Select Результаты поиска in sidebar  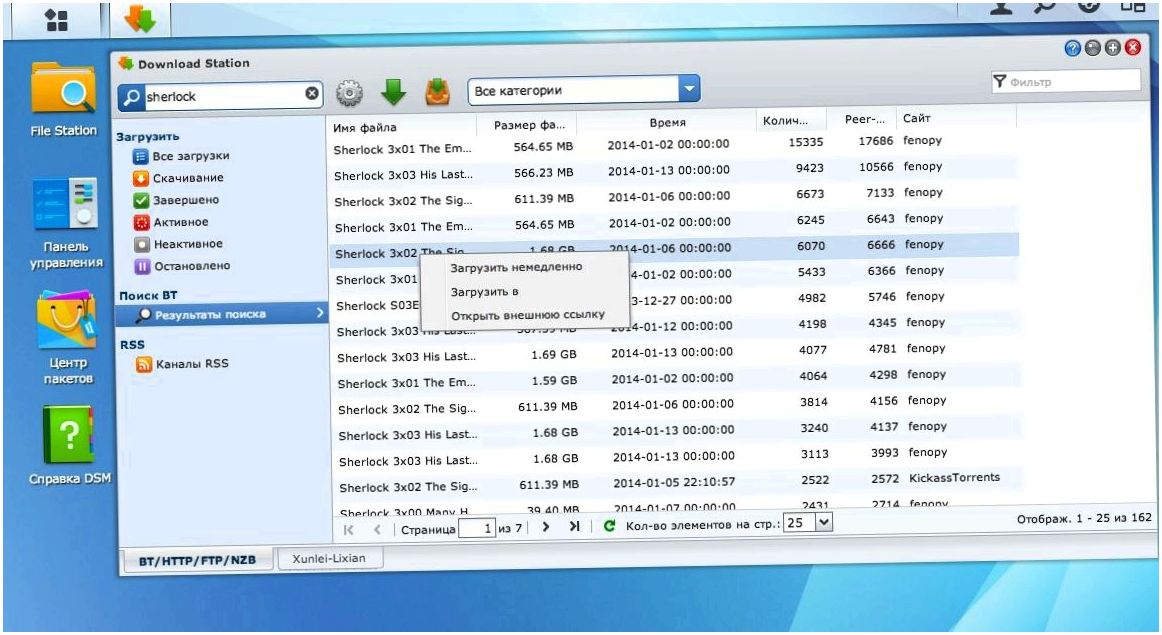pyautogui.click(x=221, y=314)
